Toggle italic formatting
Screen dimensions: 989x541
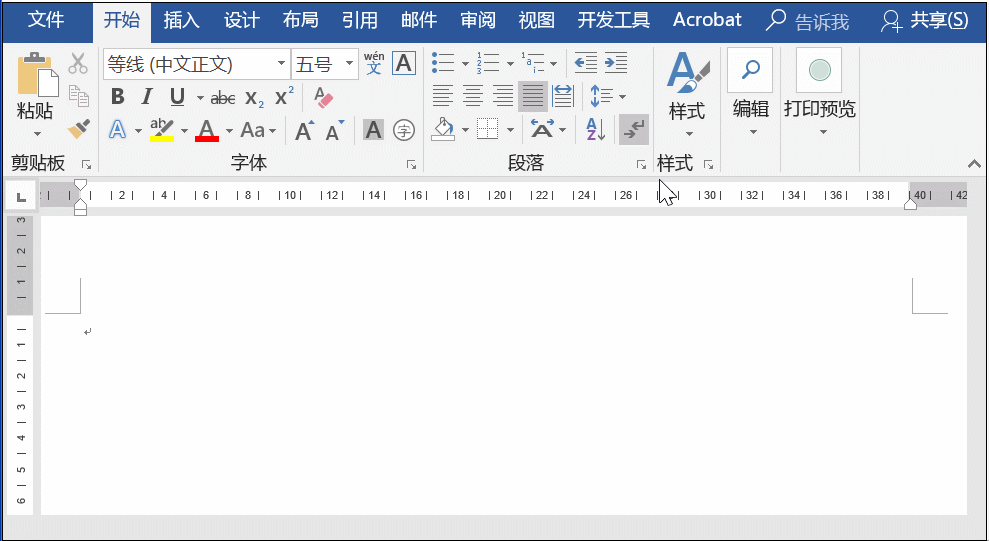[x=147, y=97]
